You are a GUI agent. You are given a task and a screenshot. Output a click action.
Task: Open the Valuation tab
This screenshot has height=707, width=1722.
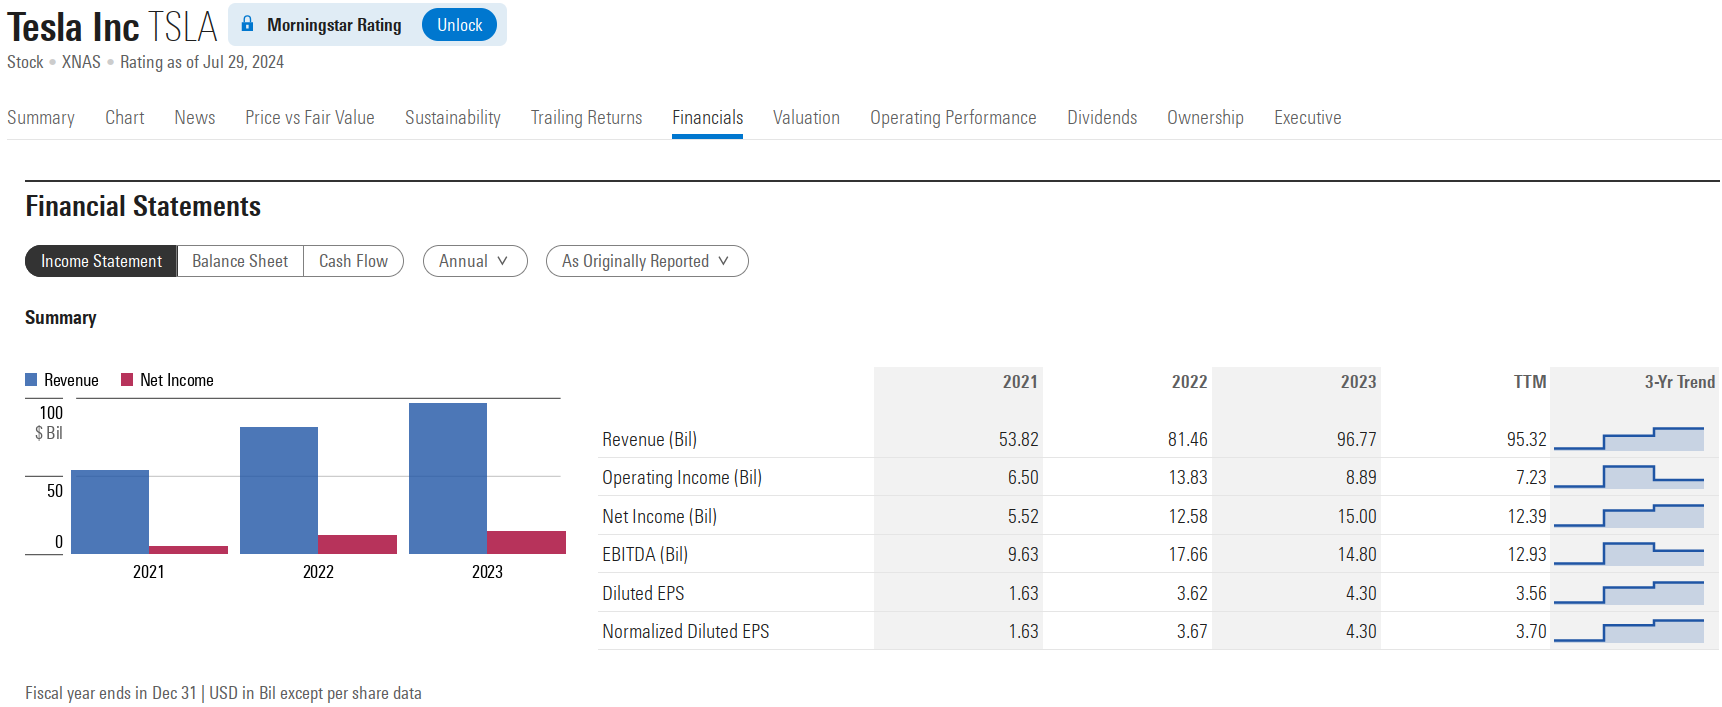[806, 118]
